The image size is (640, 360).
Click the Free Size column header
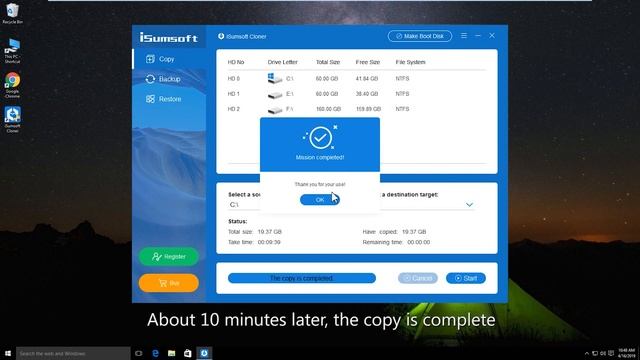point(368,62)
